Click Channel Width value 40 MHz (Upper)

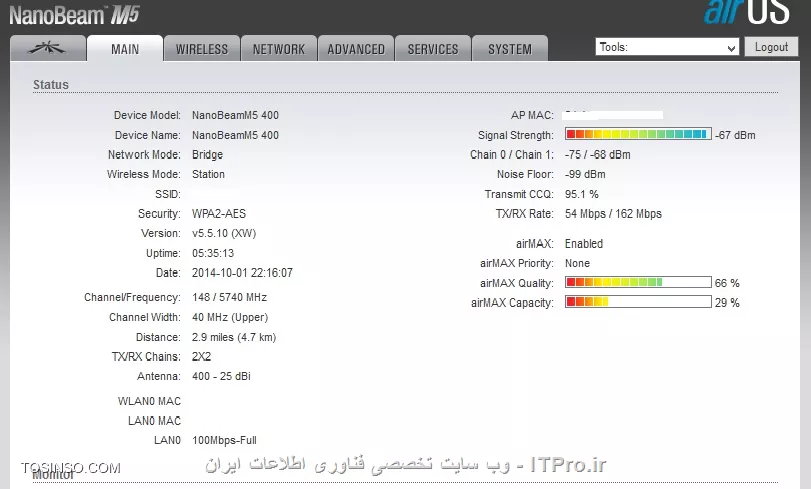tap(230, 317)
